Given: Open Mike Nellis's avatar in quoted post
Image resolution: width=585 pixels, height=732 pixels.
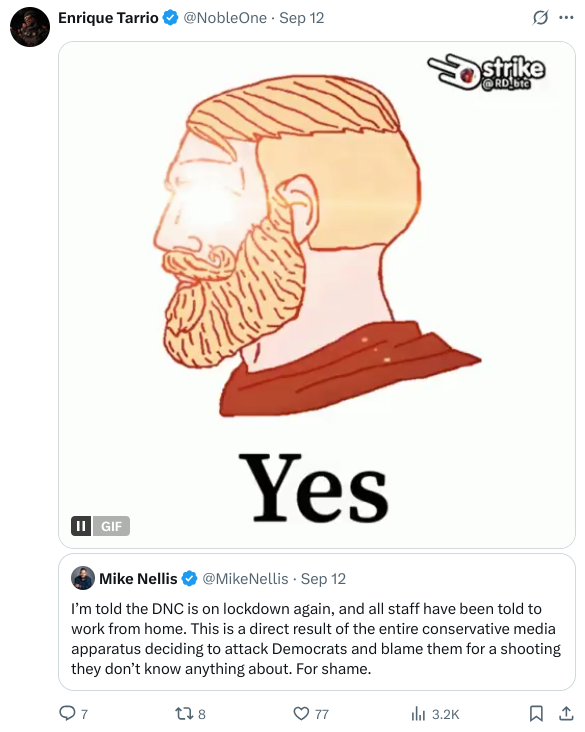Looking at the screenshot, I should click(83, 578).
